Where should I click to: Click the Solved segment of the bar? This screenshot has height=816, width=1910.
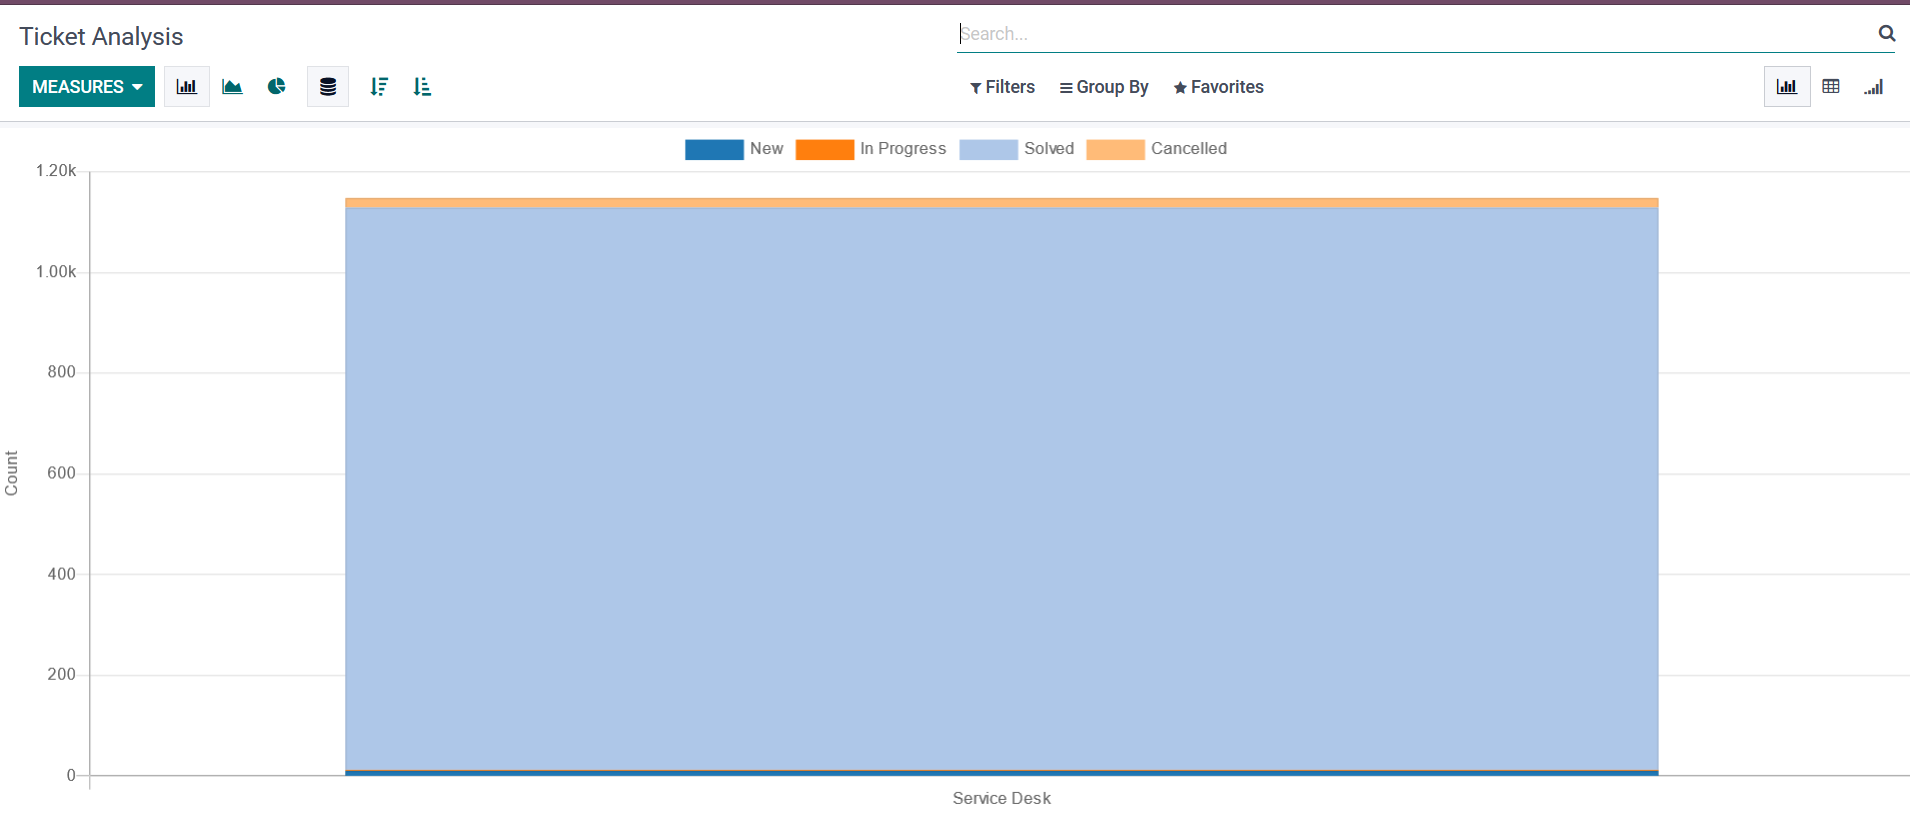(1001, 490)
